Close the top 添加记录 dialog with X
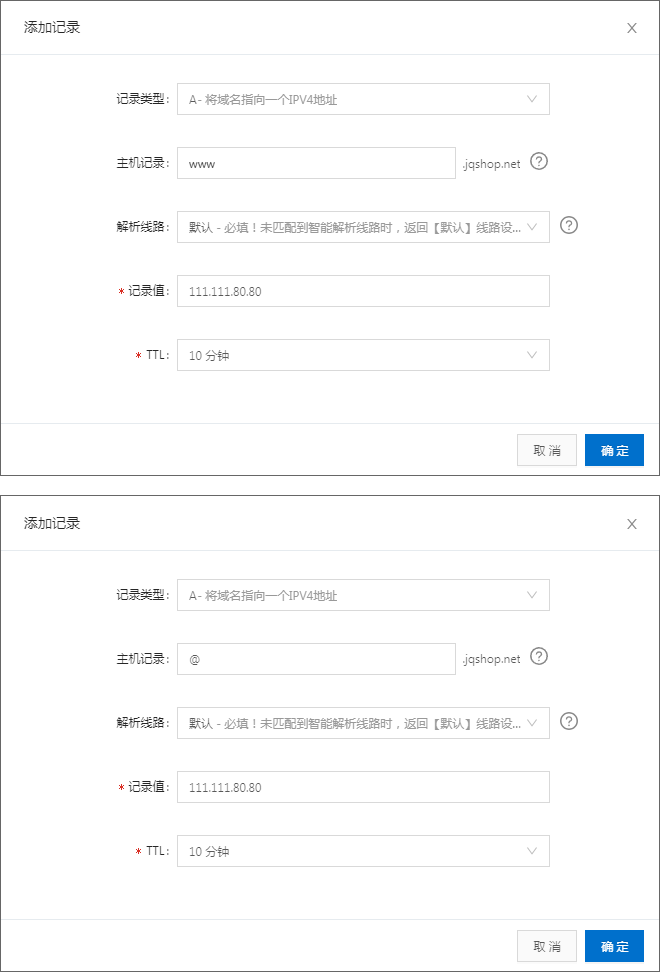 [x=631, y=28]
